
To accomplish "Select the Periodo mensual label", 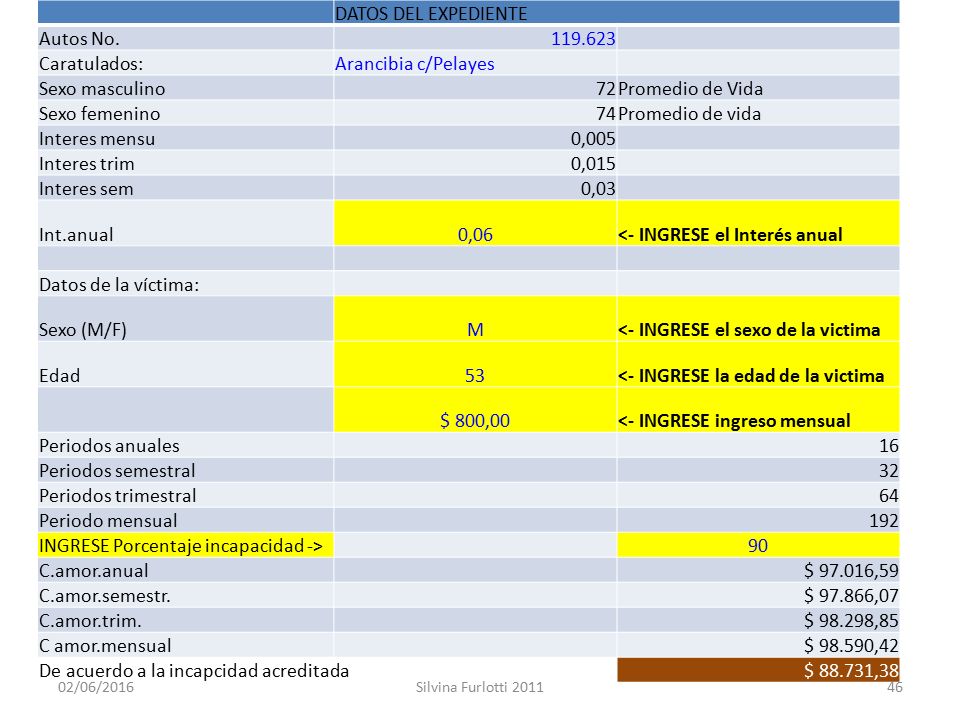I will [x=108, y=521].
